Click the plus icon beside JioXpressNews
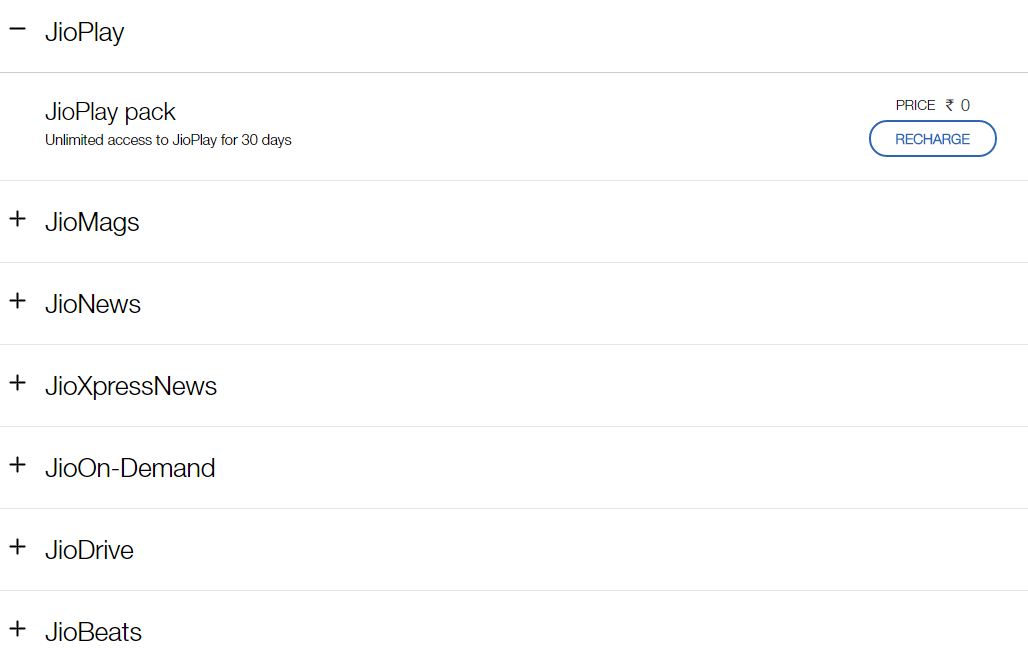 [17, 383]
